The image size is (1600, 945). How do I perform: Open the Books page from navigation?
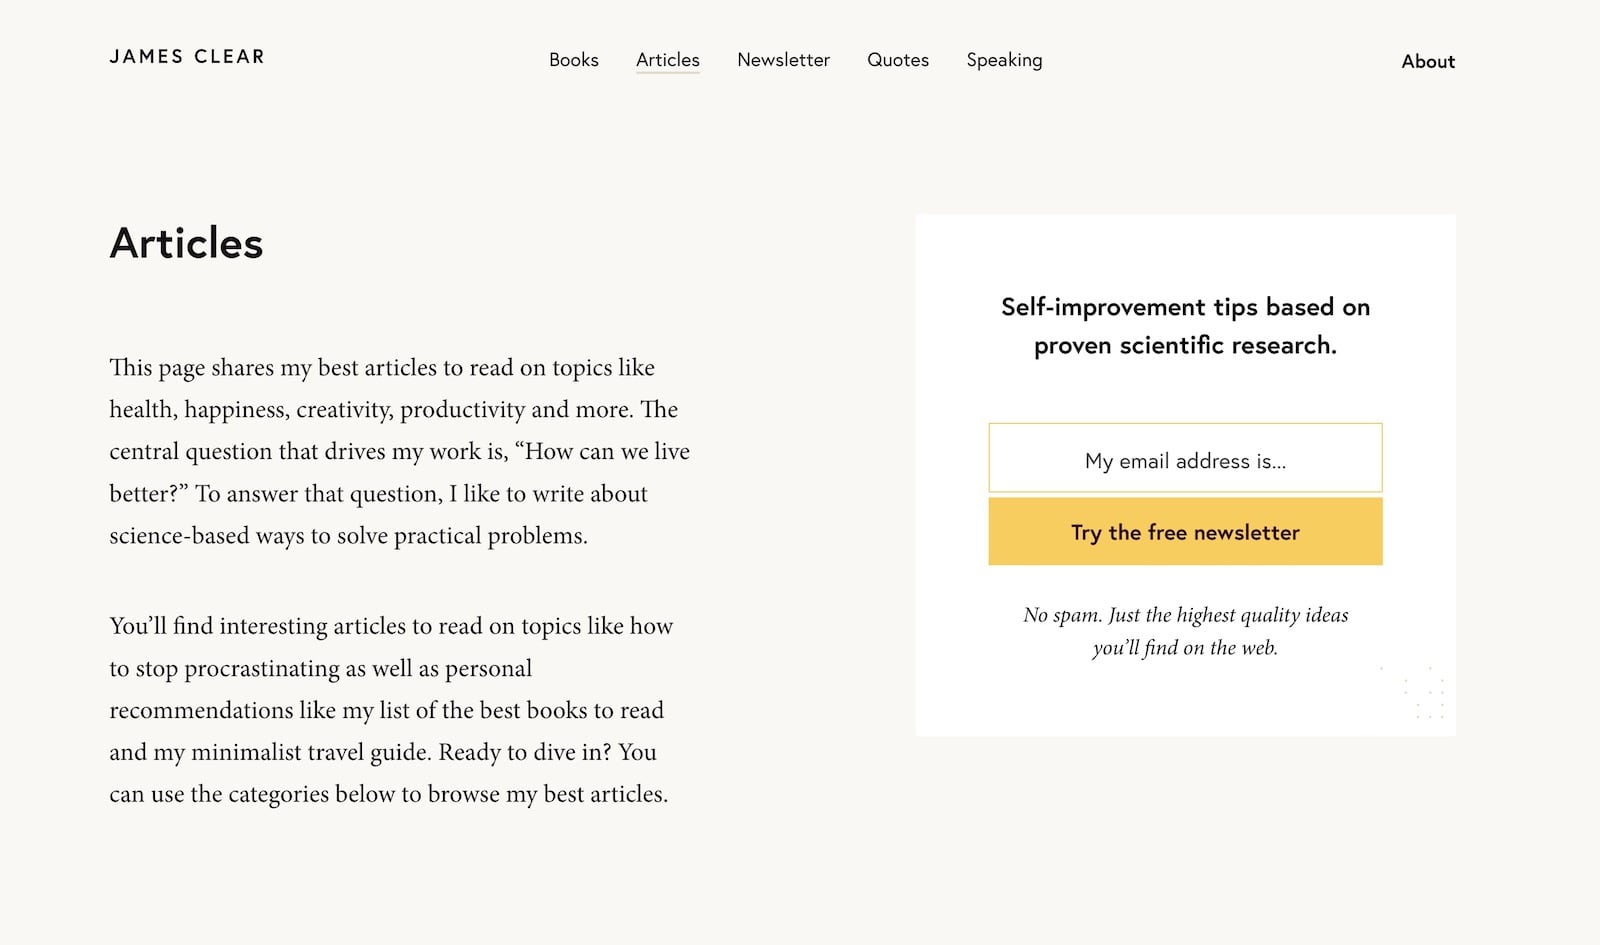point(574,60)
